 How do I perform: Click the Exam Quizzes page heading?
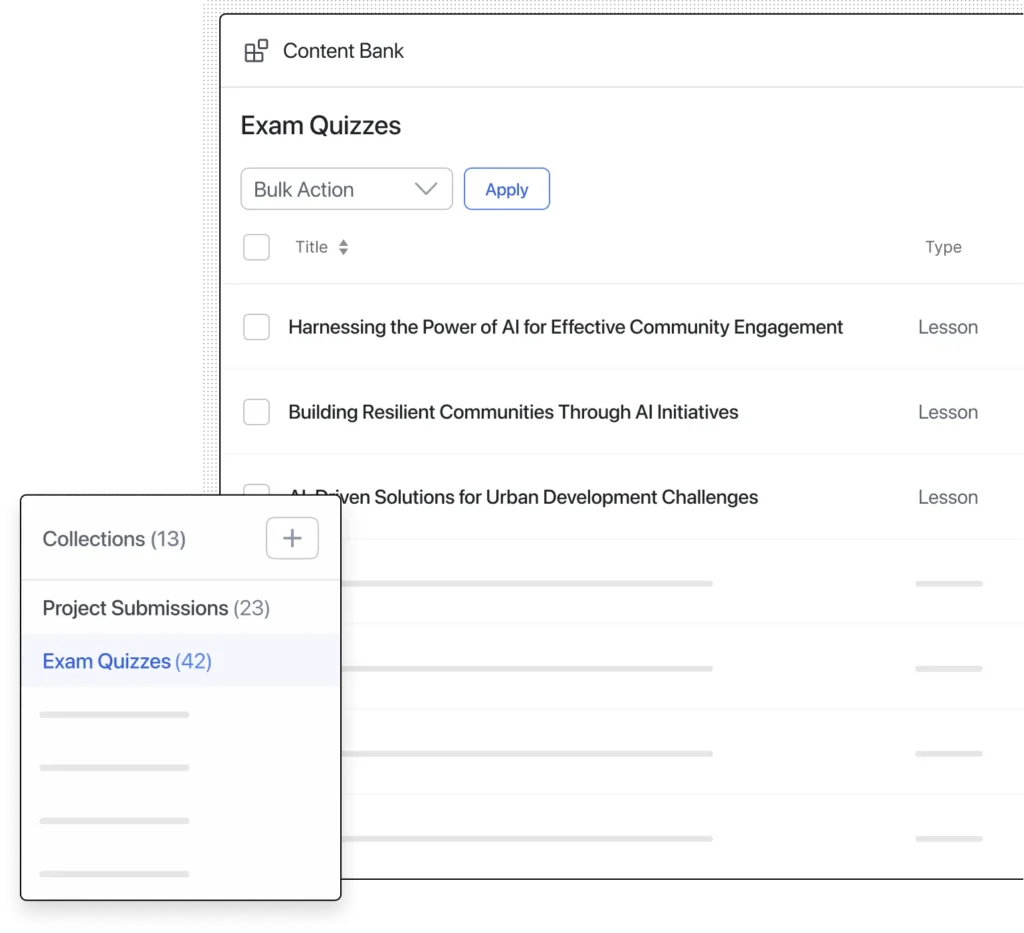(320, 125)
